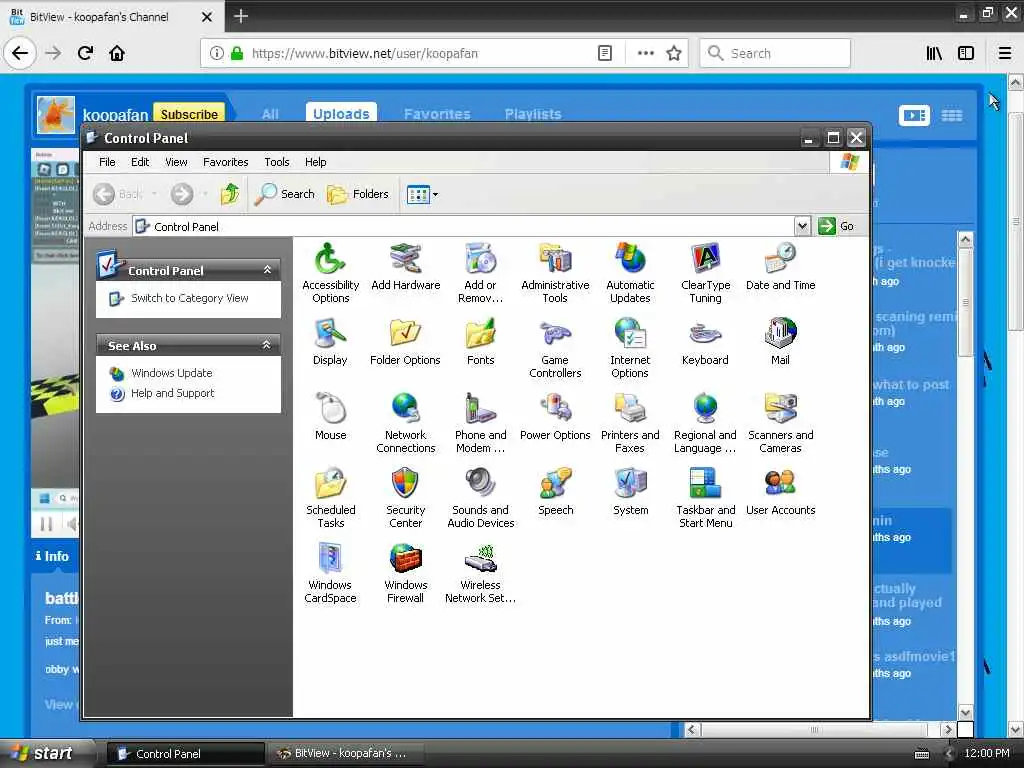Open Scanners and Cameras
The height and width of the screenshot is (768, 1024).
(780, 423)
